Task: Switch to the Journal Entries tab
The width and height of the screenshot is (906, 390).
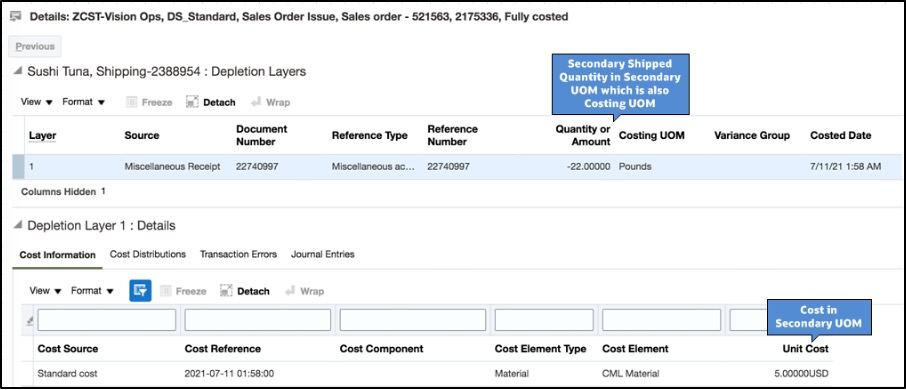Action: (322, 254)
